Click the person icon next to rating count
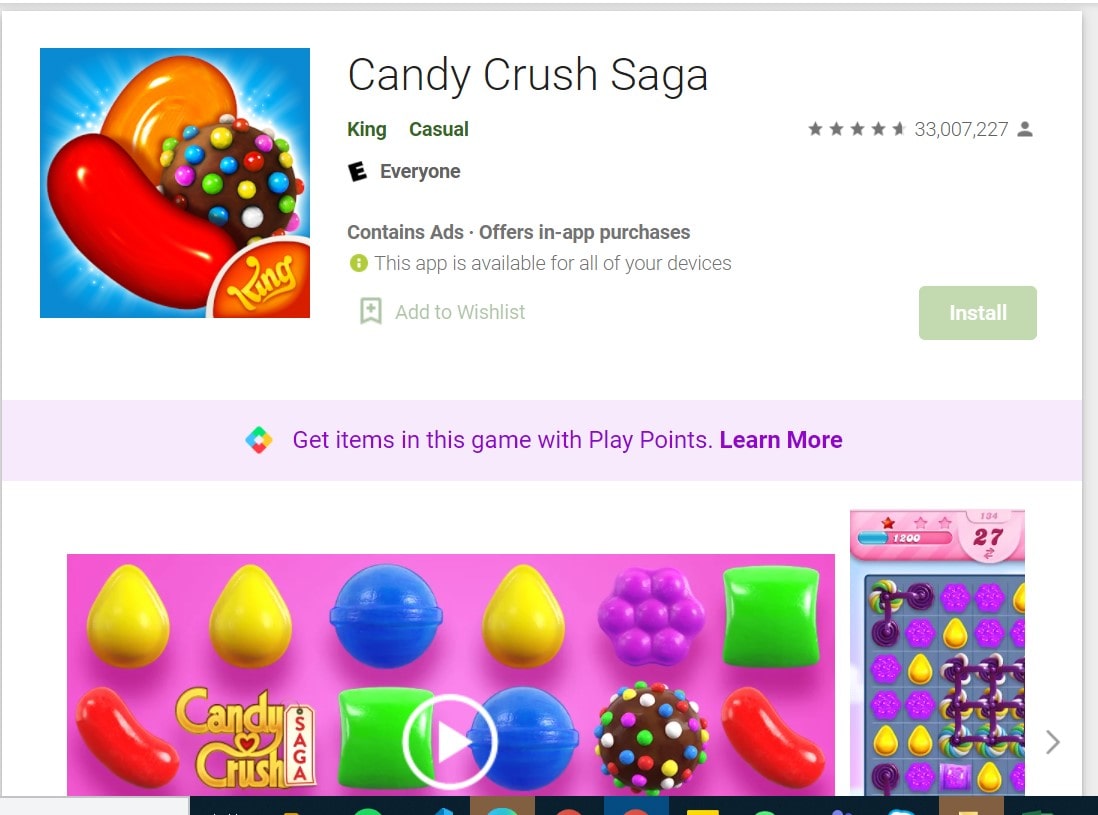The width and height of the screenshot is (1098, 815). 1025,129
